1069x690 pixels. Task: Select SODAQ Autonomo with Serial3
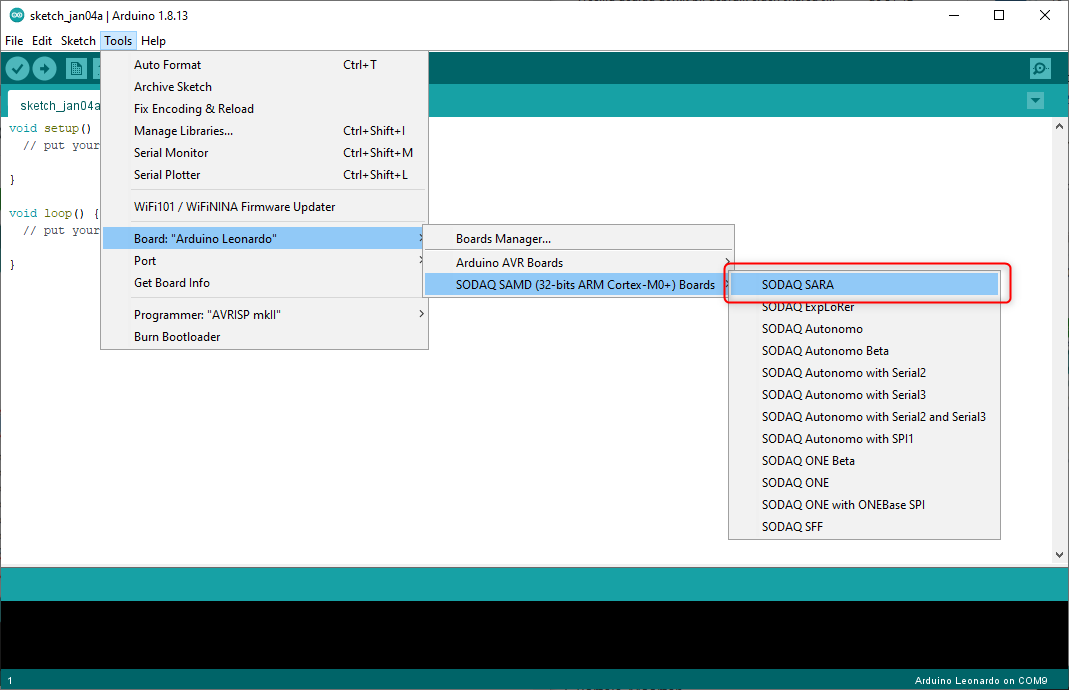(x=864, y=394)
